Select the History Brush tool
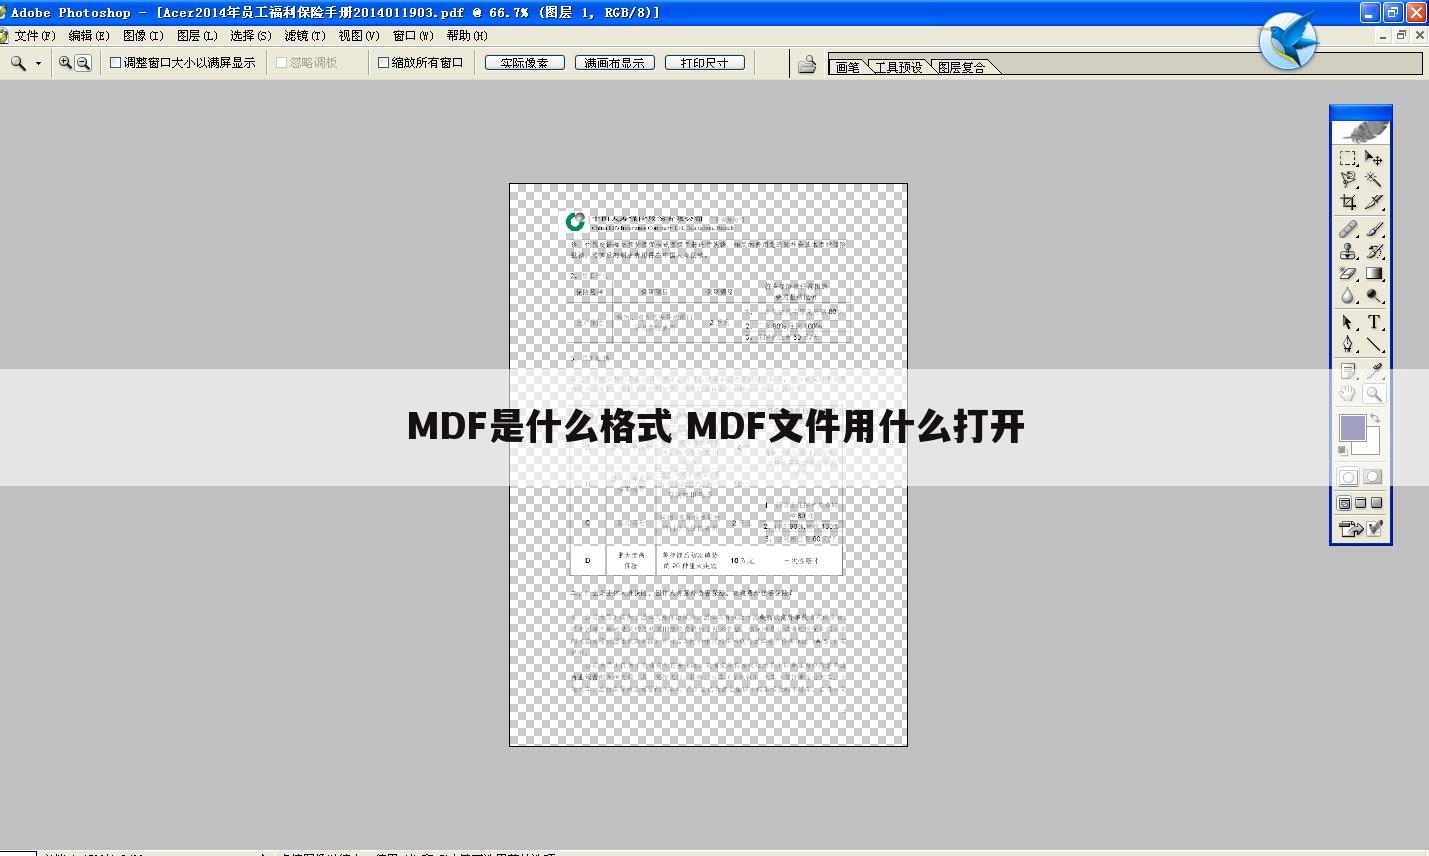 (x=1374, y=252)
